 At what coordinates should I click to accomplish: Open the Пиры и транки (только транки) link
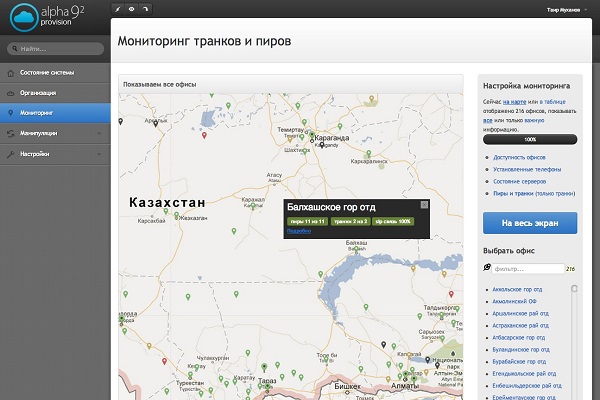click(x=534, y=193)
